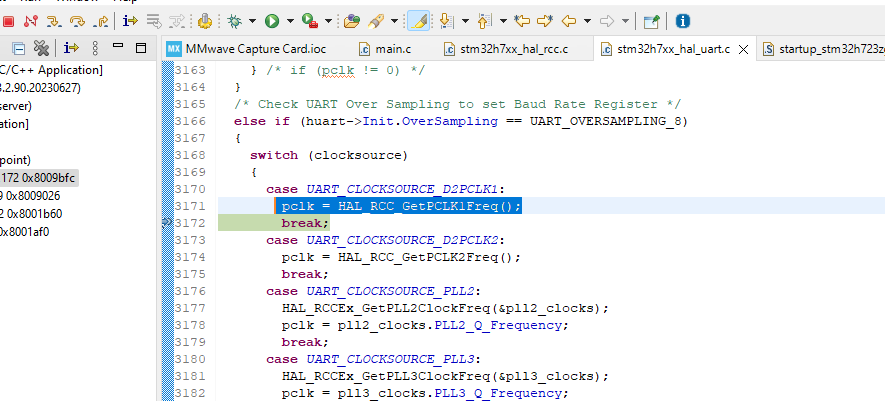Switch to the main.c editor tab
This screenshot has width=885, height=401.
pos(384,49)
